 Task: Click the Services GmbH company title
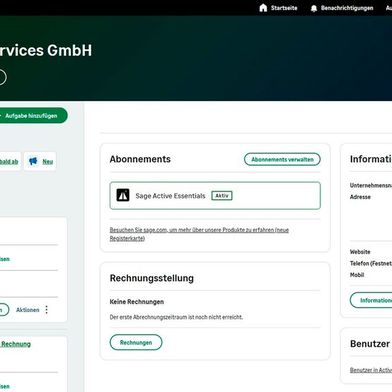[x=46, y=50]
